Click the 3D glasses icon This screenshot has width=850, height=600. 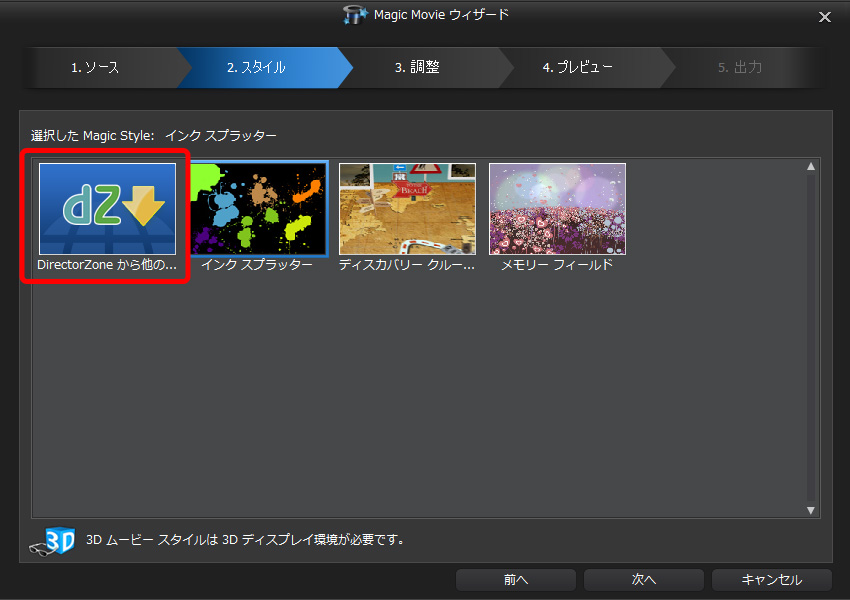click(52, 540)
